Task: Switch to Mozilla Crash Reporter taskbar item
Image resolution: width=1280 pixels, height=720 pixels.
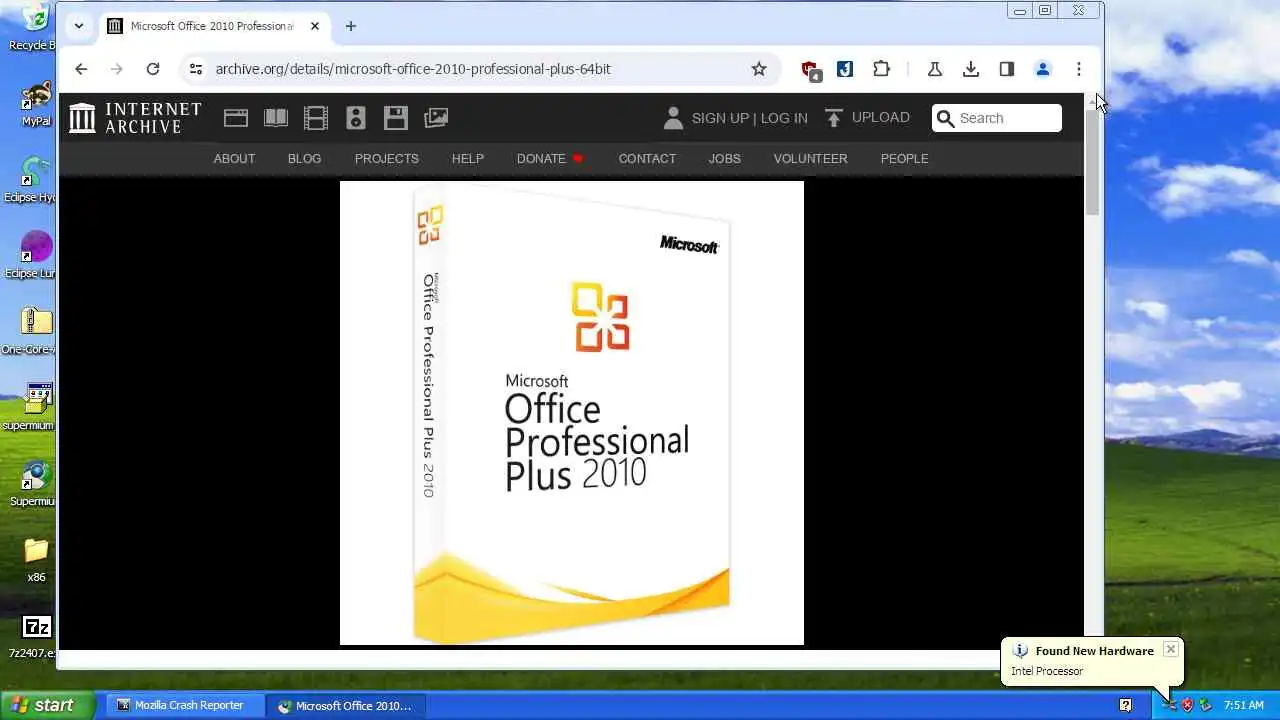Action: 185,705
